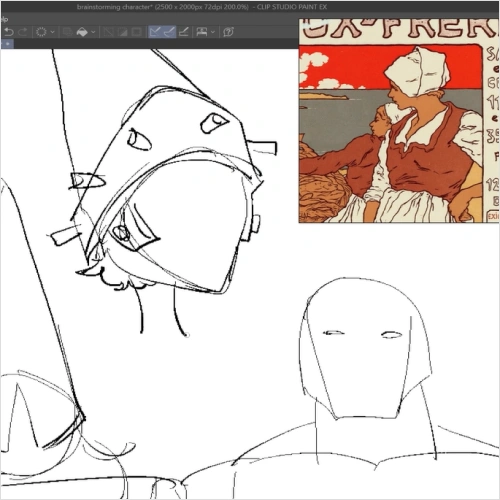The height and width of the screenshot is (500, 500).
Task: Open the dropdown next to the Fill bucket
Action: tap(93, 32)
